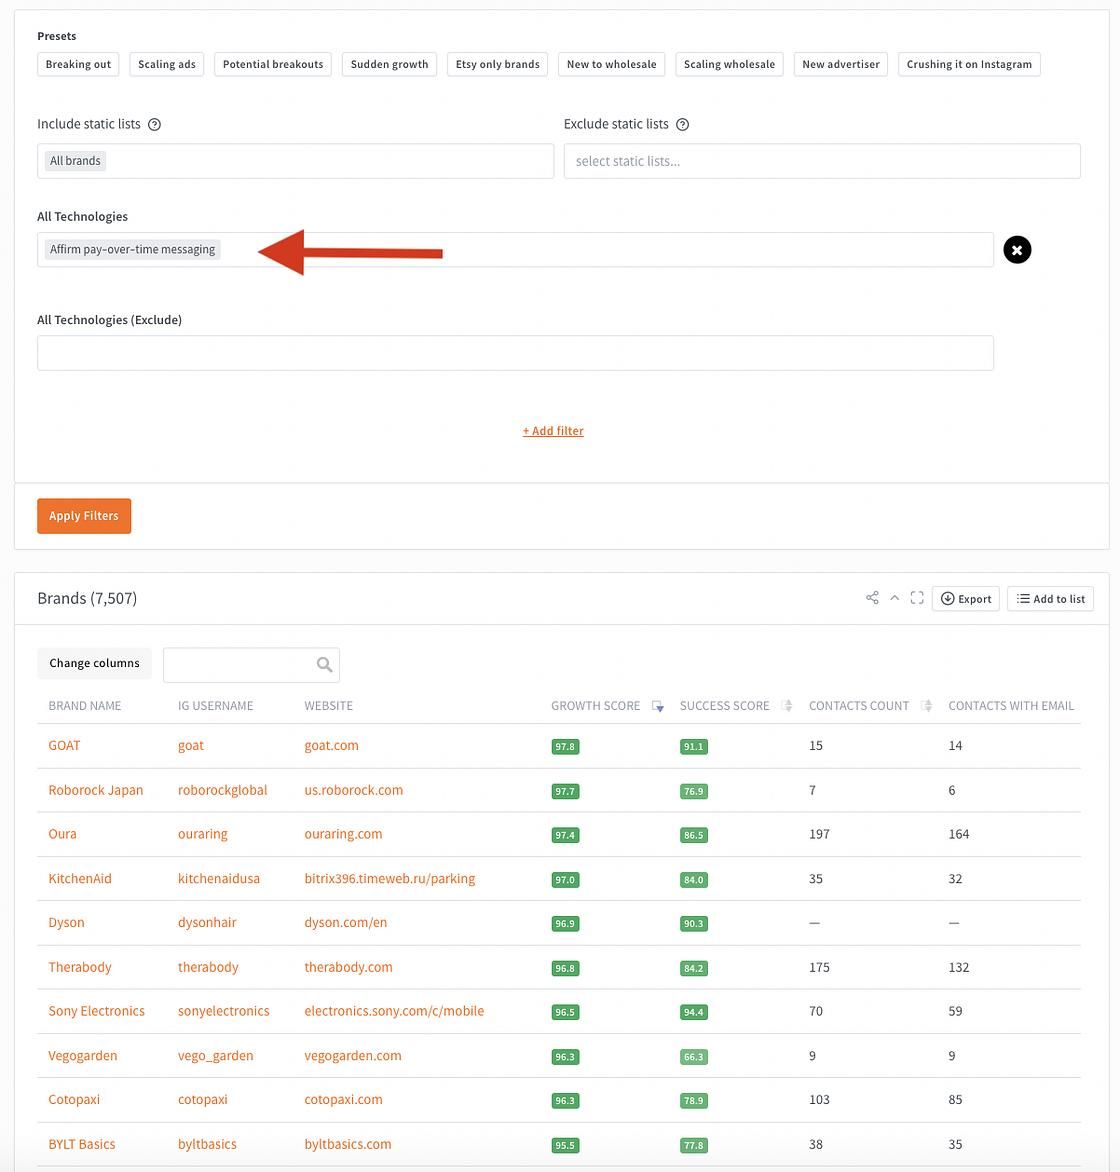The image size is (1120, 1172).
Task: Apply the Scaling ads preset
Action: (x=167, y=64)
